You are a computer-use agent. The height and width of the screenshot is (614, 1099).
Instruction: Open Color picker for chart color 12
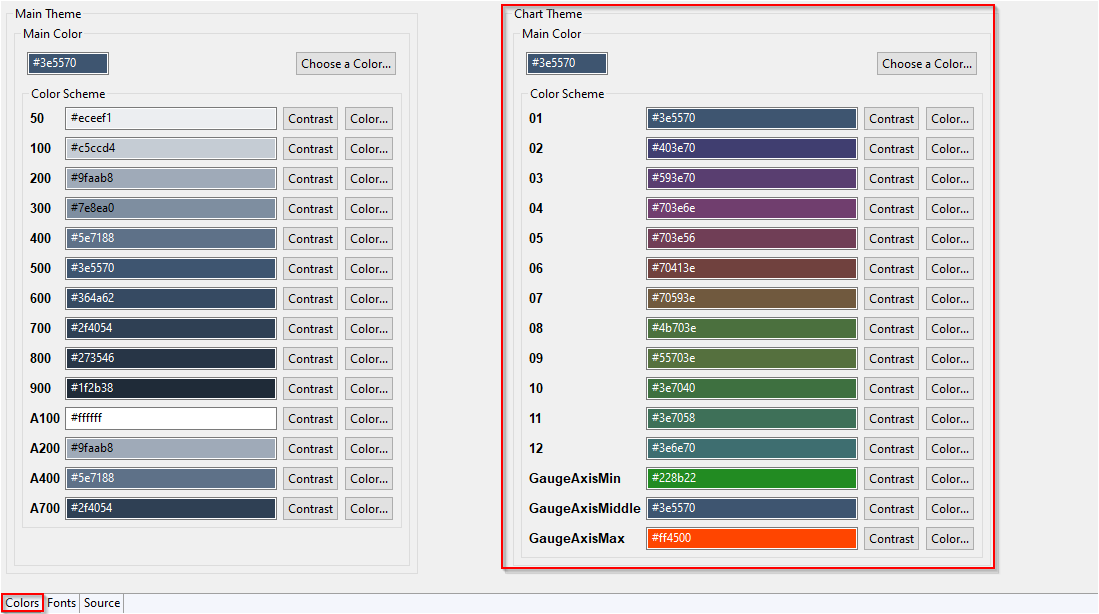949,448
